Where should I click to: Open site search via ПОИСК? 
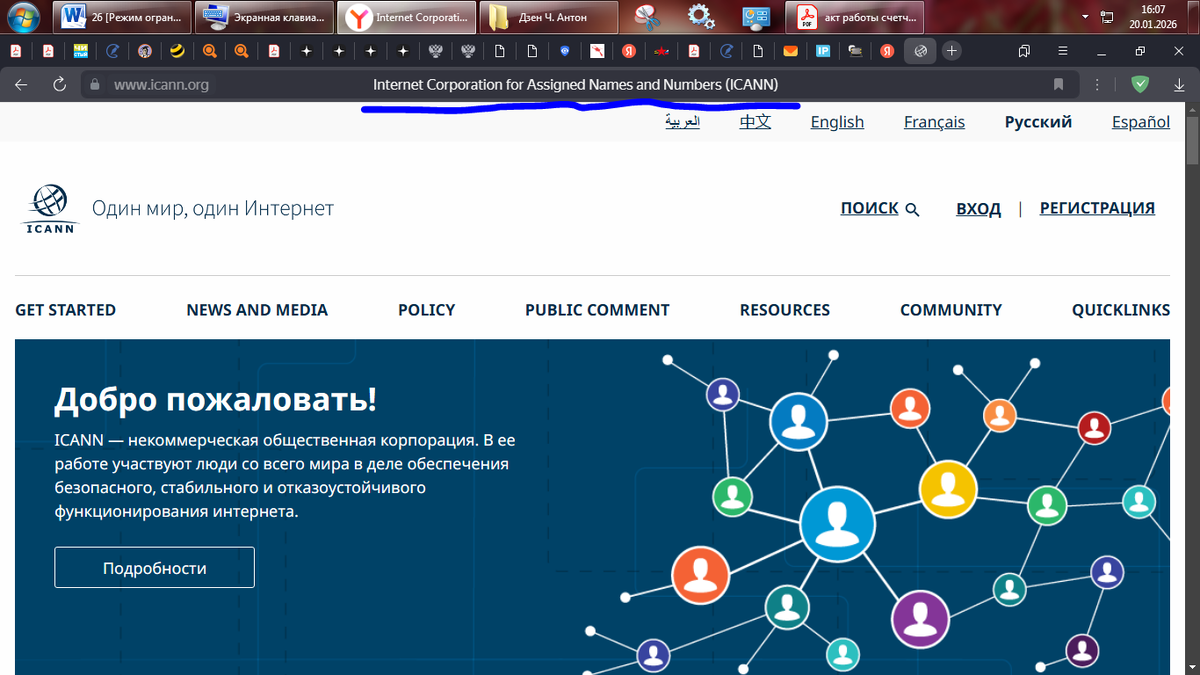pos(869,208)
